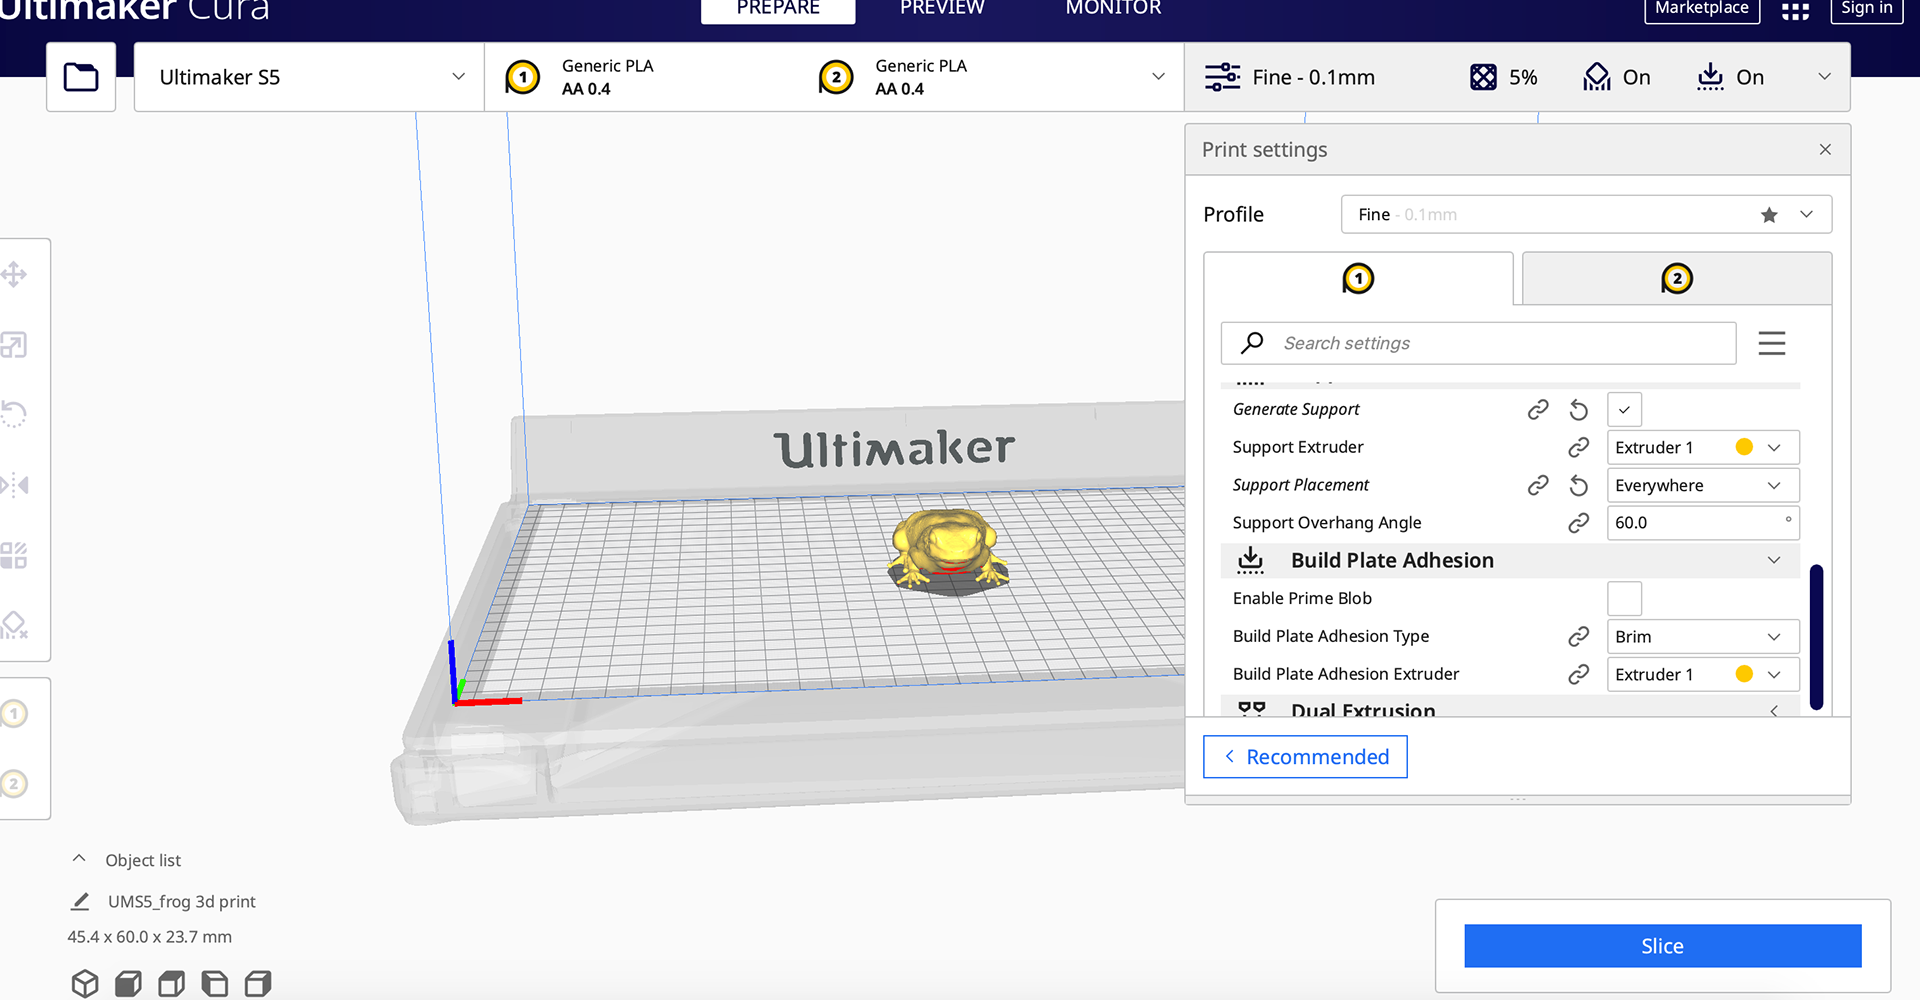Image resolution: width=1920 pixels, height=1000 pixels.
Task: Switch to the MONITOR stage
Action: 1113,9
